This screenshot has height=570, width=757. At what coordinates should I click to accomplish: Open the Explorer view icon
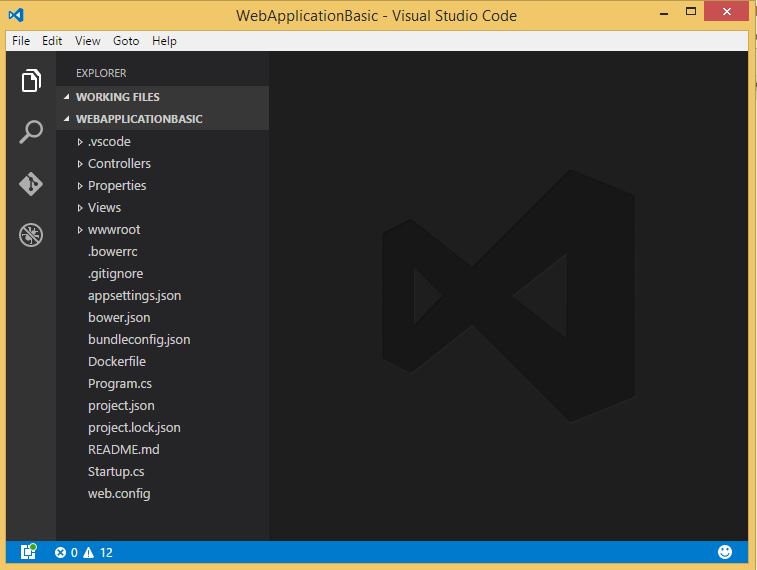point(31,80)
